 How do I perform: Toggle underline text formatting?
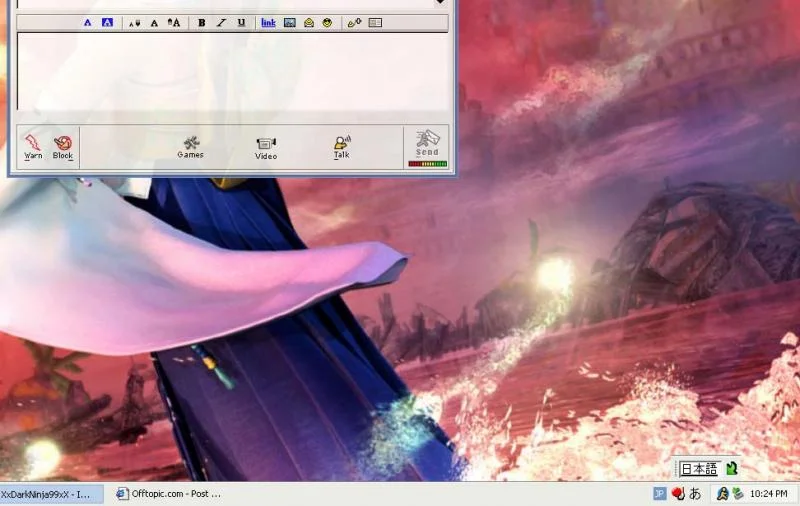(241, 22)
